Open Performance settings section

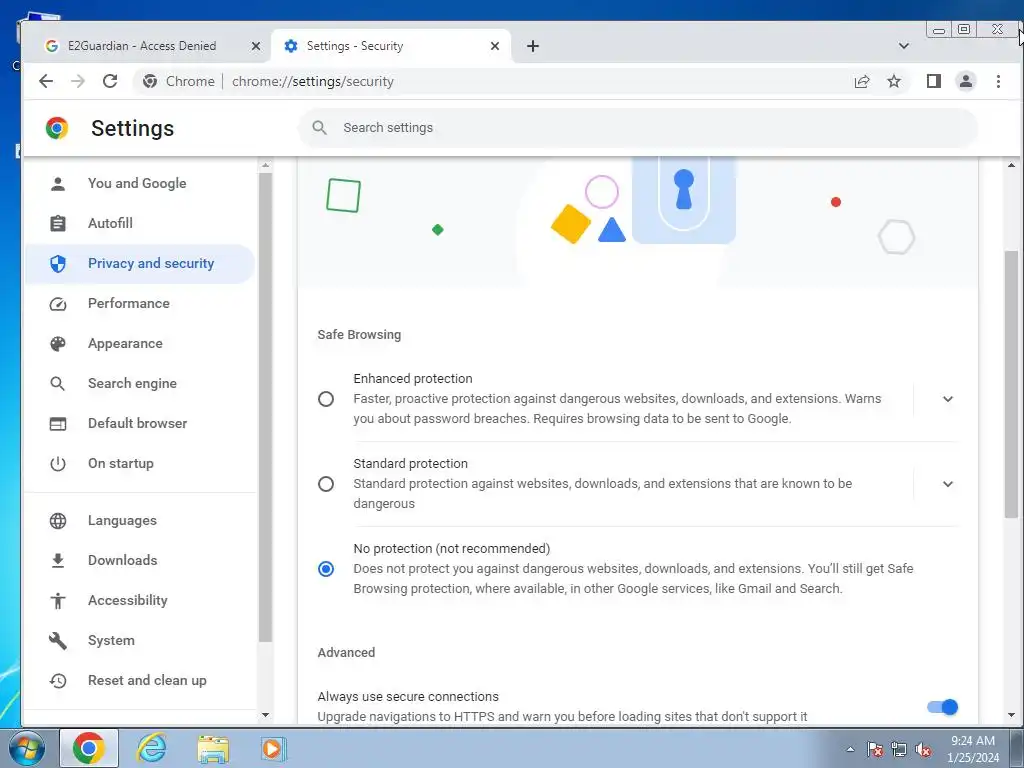[139, 304]
